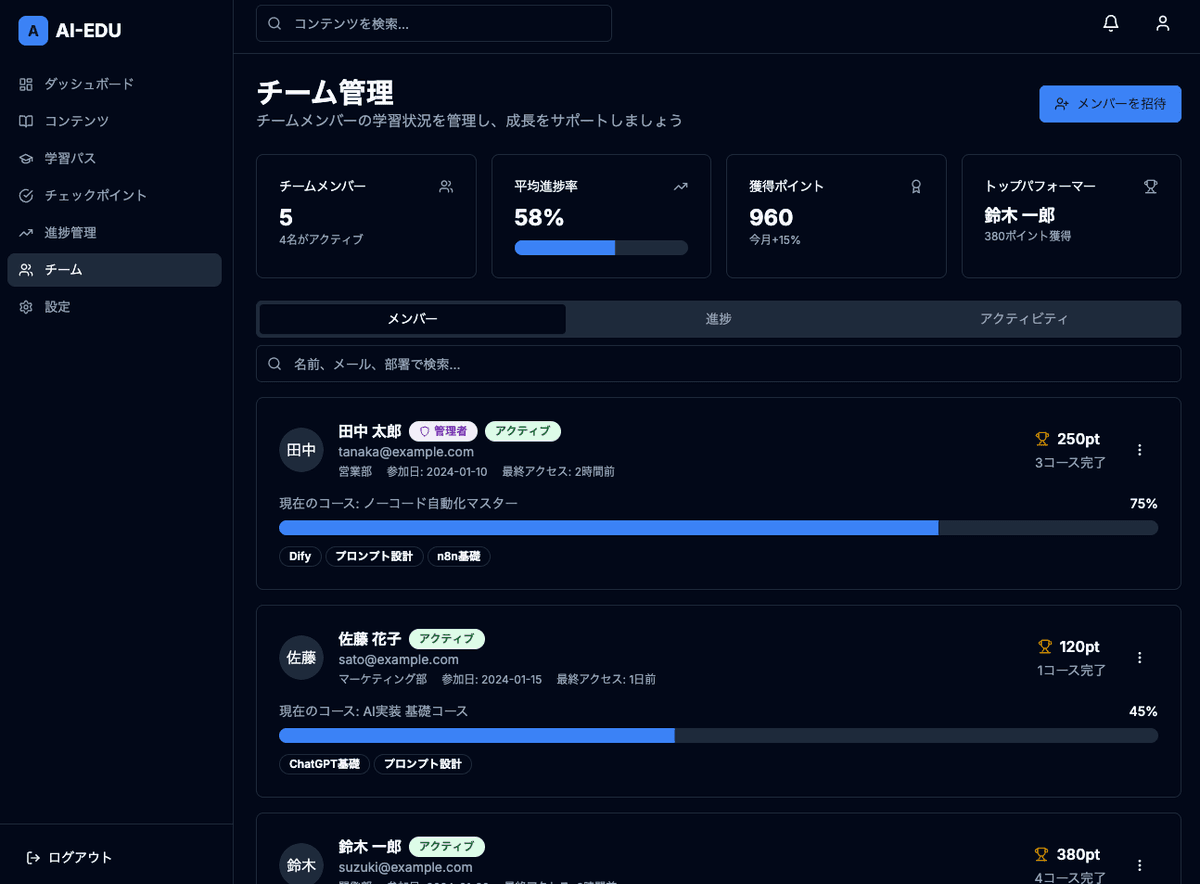This screenshot has height=884, width=1200.
Task: Click the チェックポイント checkmark icon
Action: (x=26, y=195)
